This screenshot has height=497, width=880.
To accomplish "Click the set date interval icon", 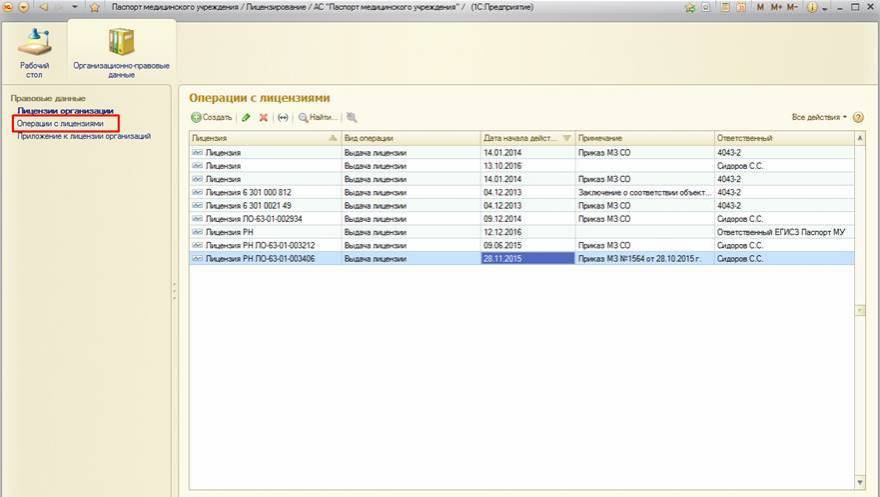I will (282, 117).
